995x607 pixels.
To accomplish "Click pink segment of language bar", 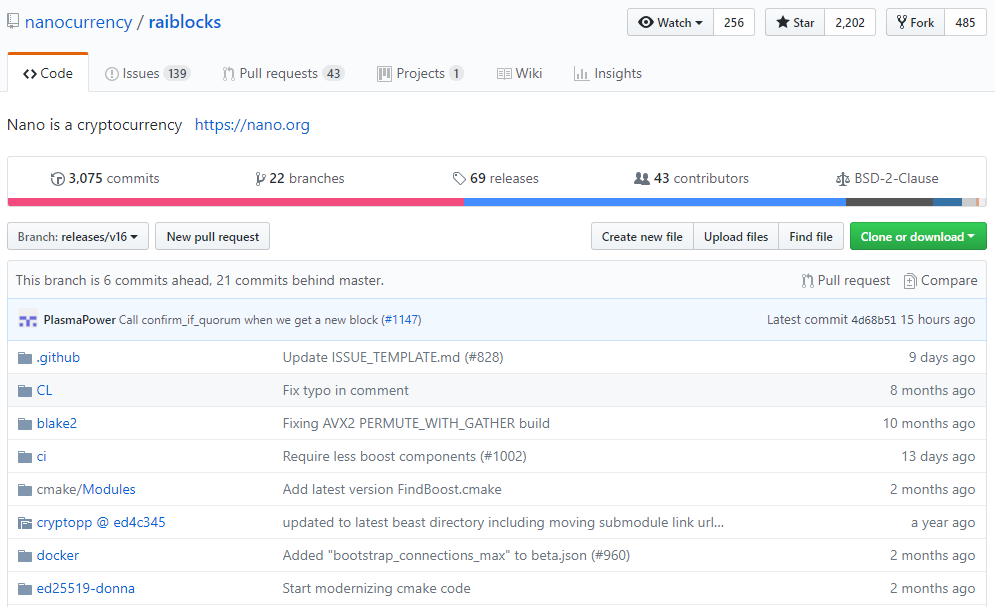I will tap(235, 202).
